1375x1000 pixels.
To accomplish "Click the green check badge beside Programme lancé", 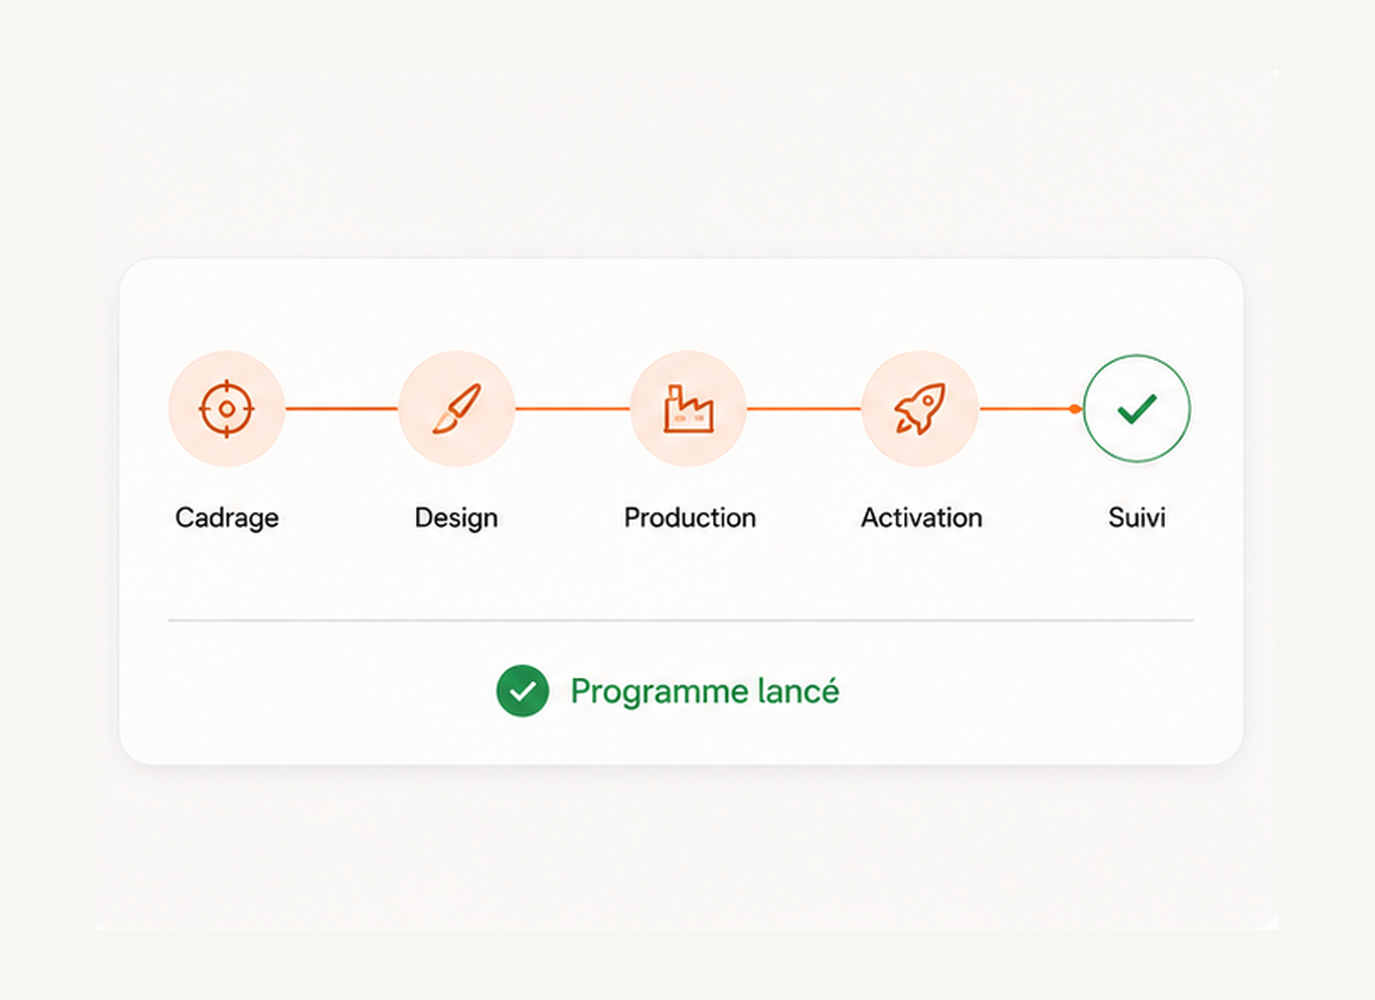I will tap(523, 691).
